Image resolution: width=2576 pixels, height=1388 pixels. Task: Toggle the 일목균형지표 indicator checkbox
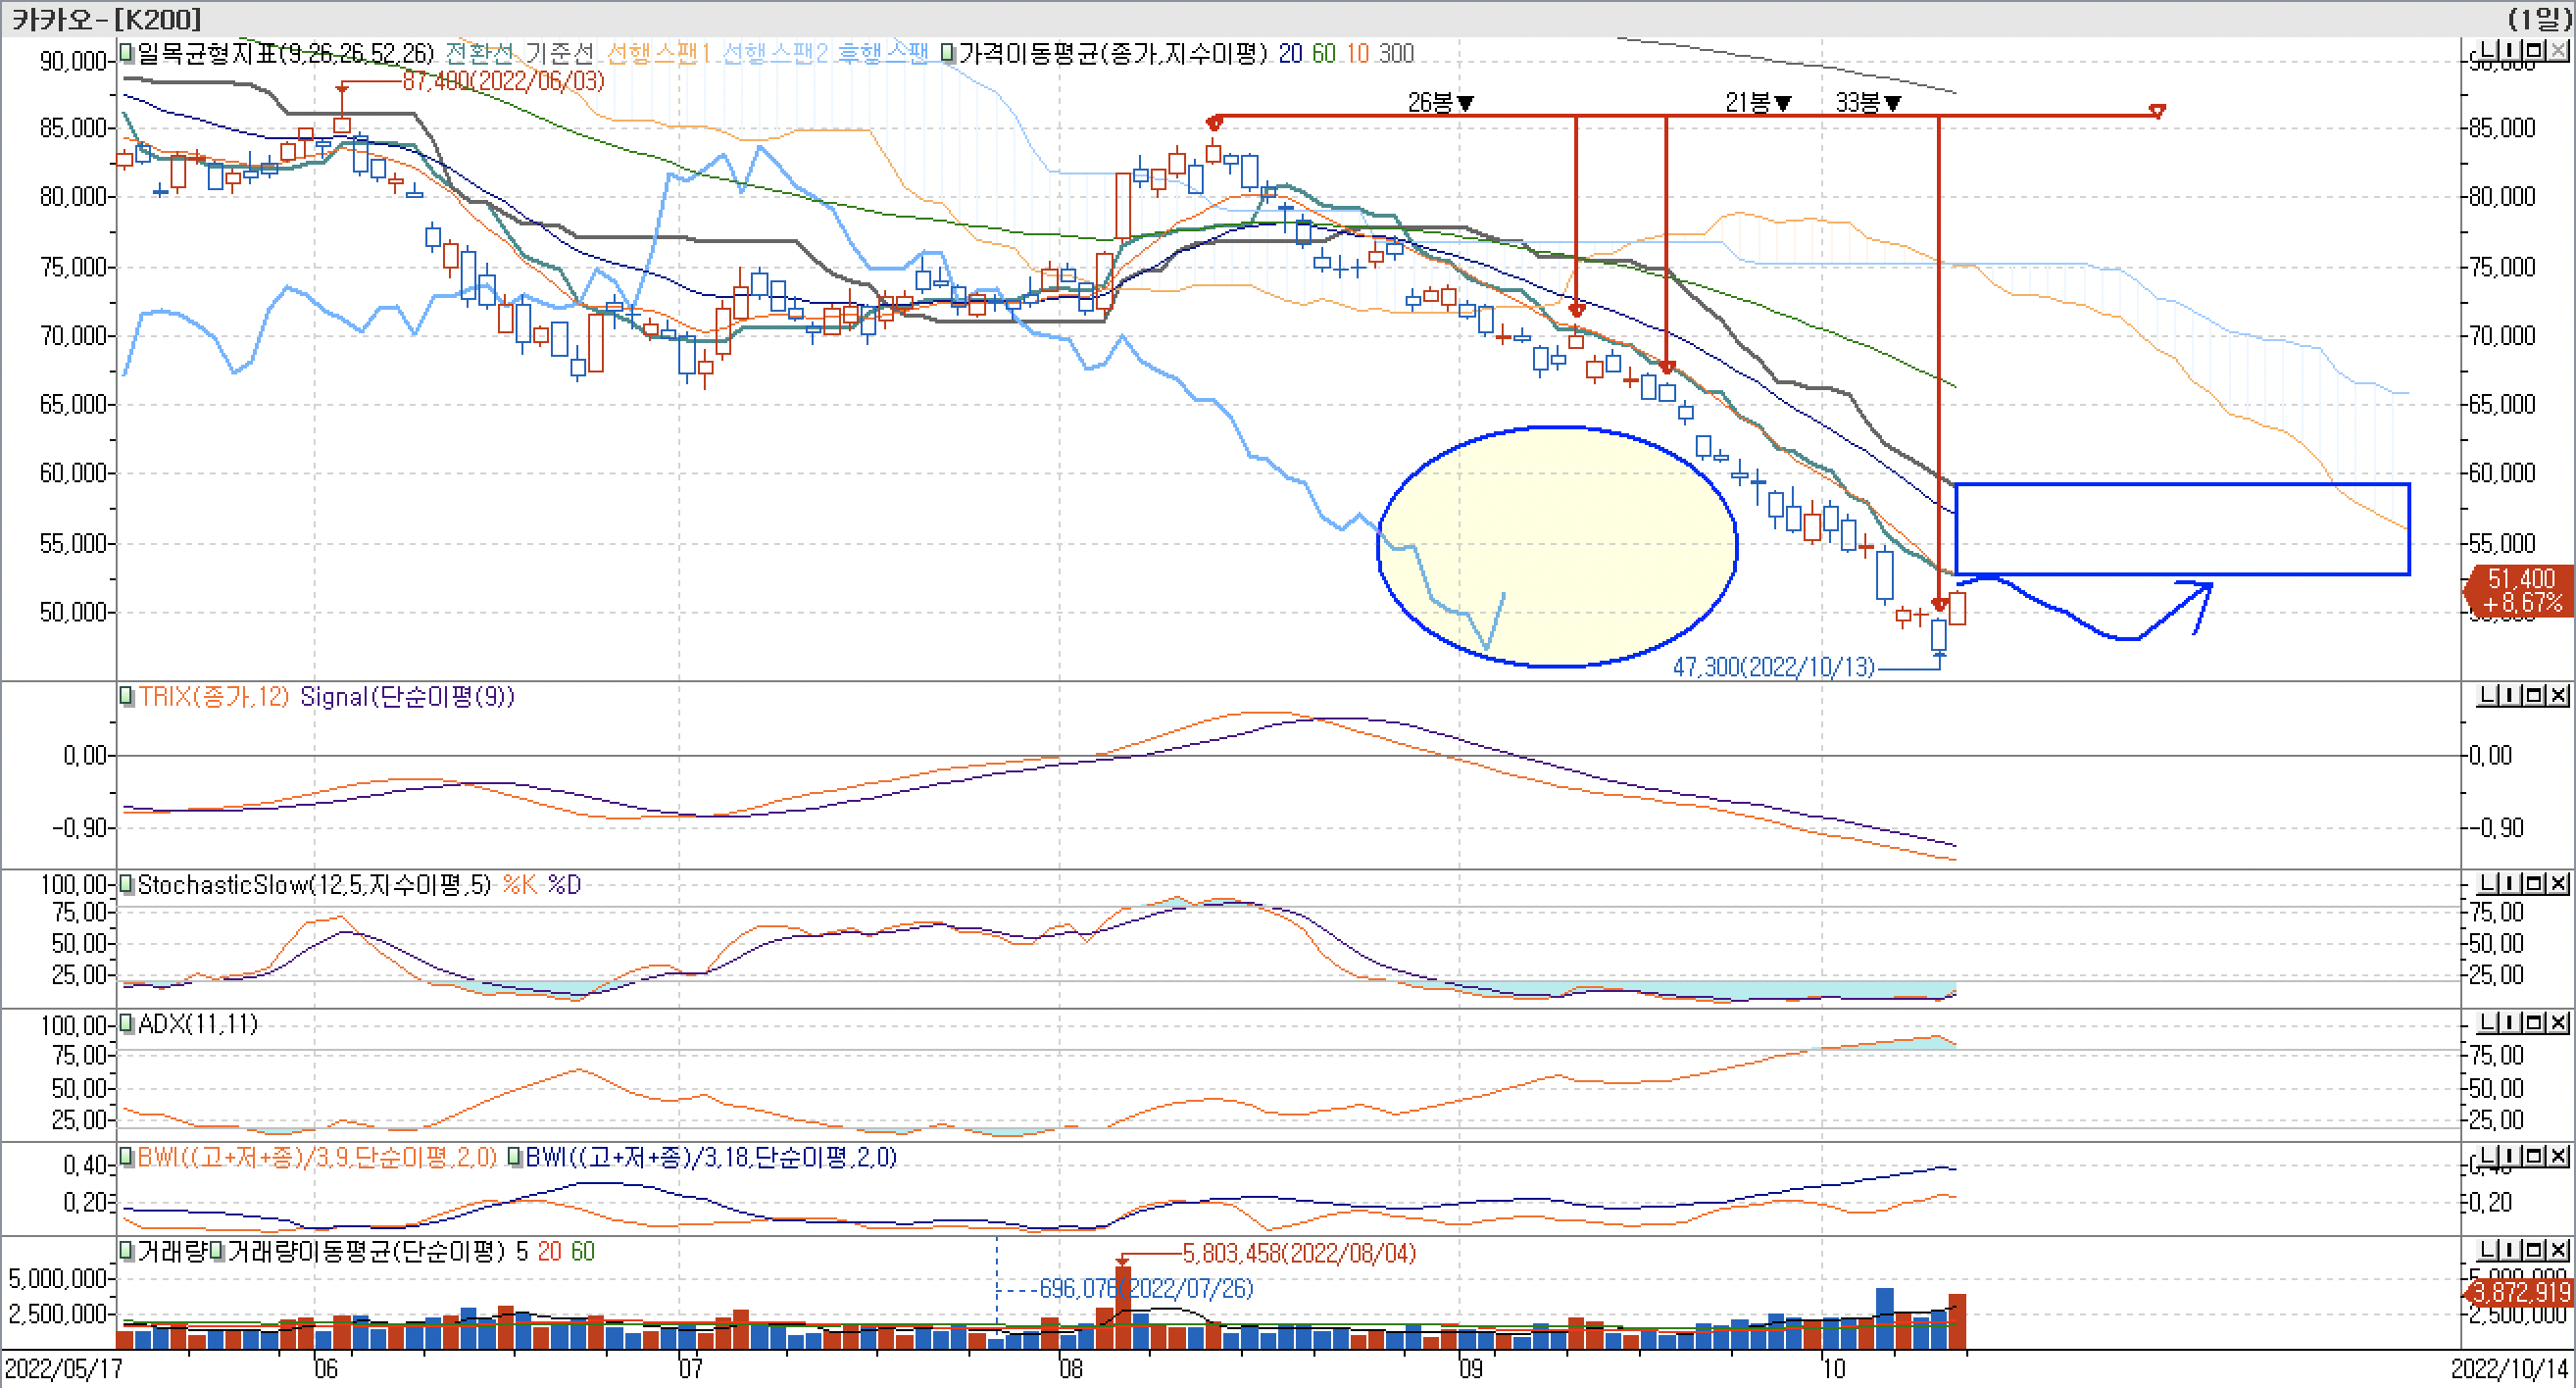127,52
